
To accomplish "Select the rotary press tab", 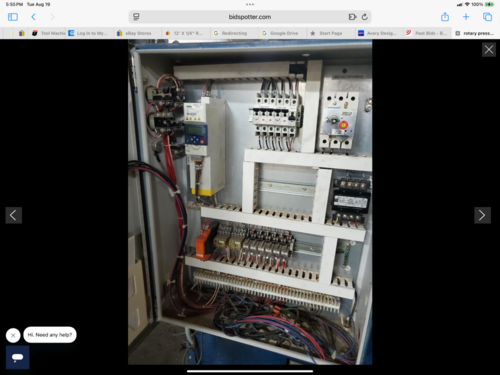I will [x=476, y=33].
